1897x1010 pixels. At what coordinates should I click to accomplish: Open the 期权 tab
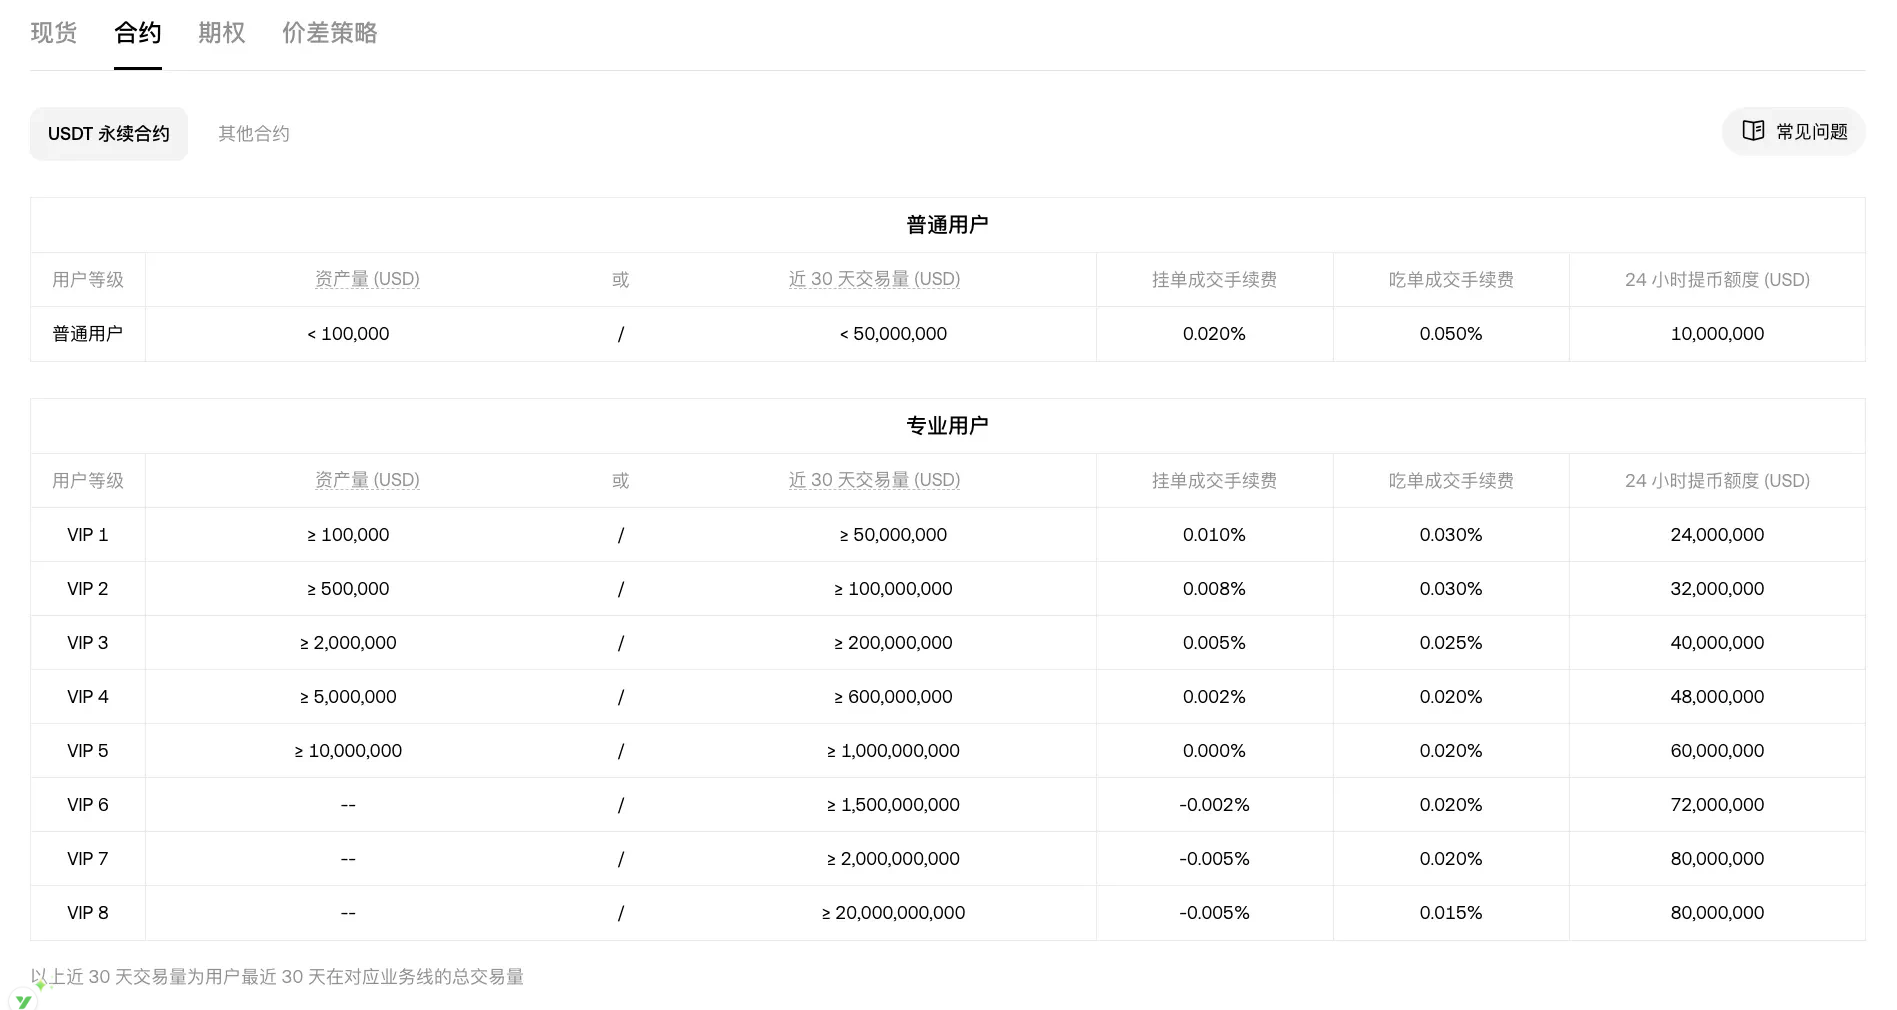(222, 33)
